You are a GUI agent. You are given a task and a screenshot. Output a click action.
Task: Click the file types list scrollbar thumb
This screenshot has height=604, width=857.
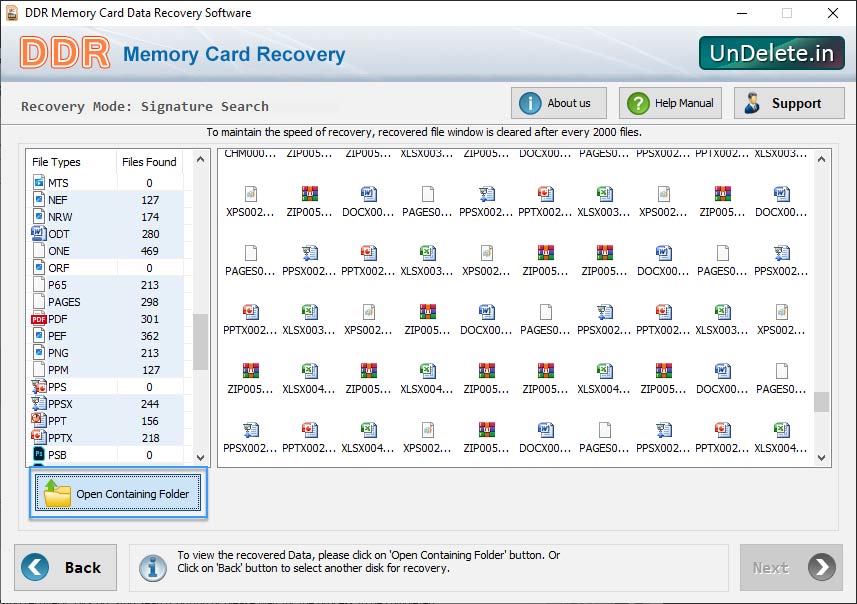click(201, 342)
